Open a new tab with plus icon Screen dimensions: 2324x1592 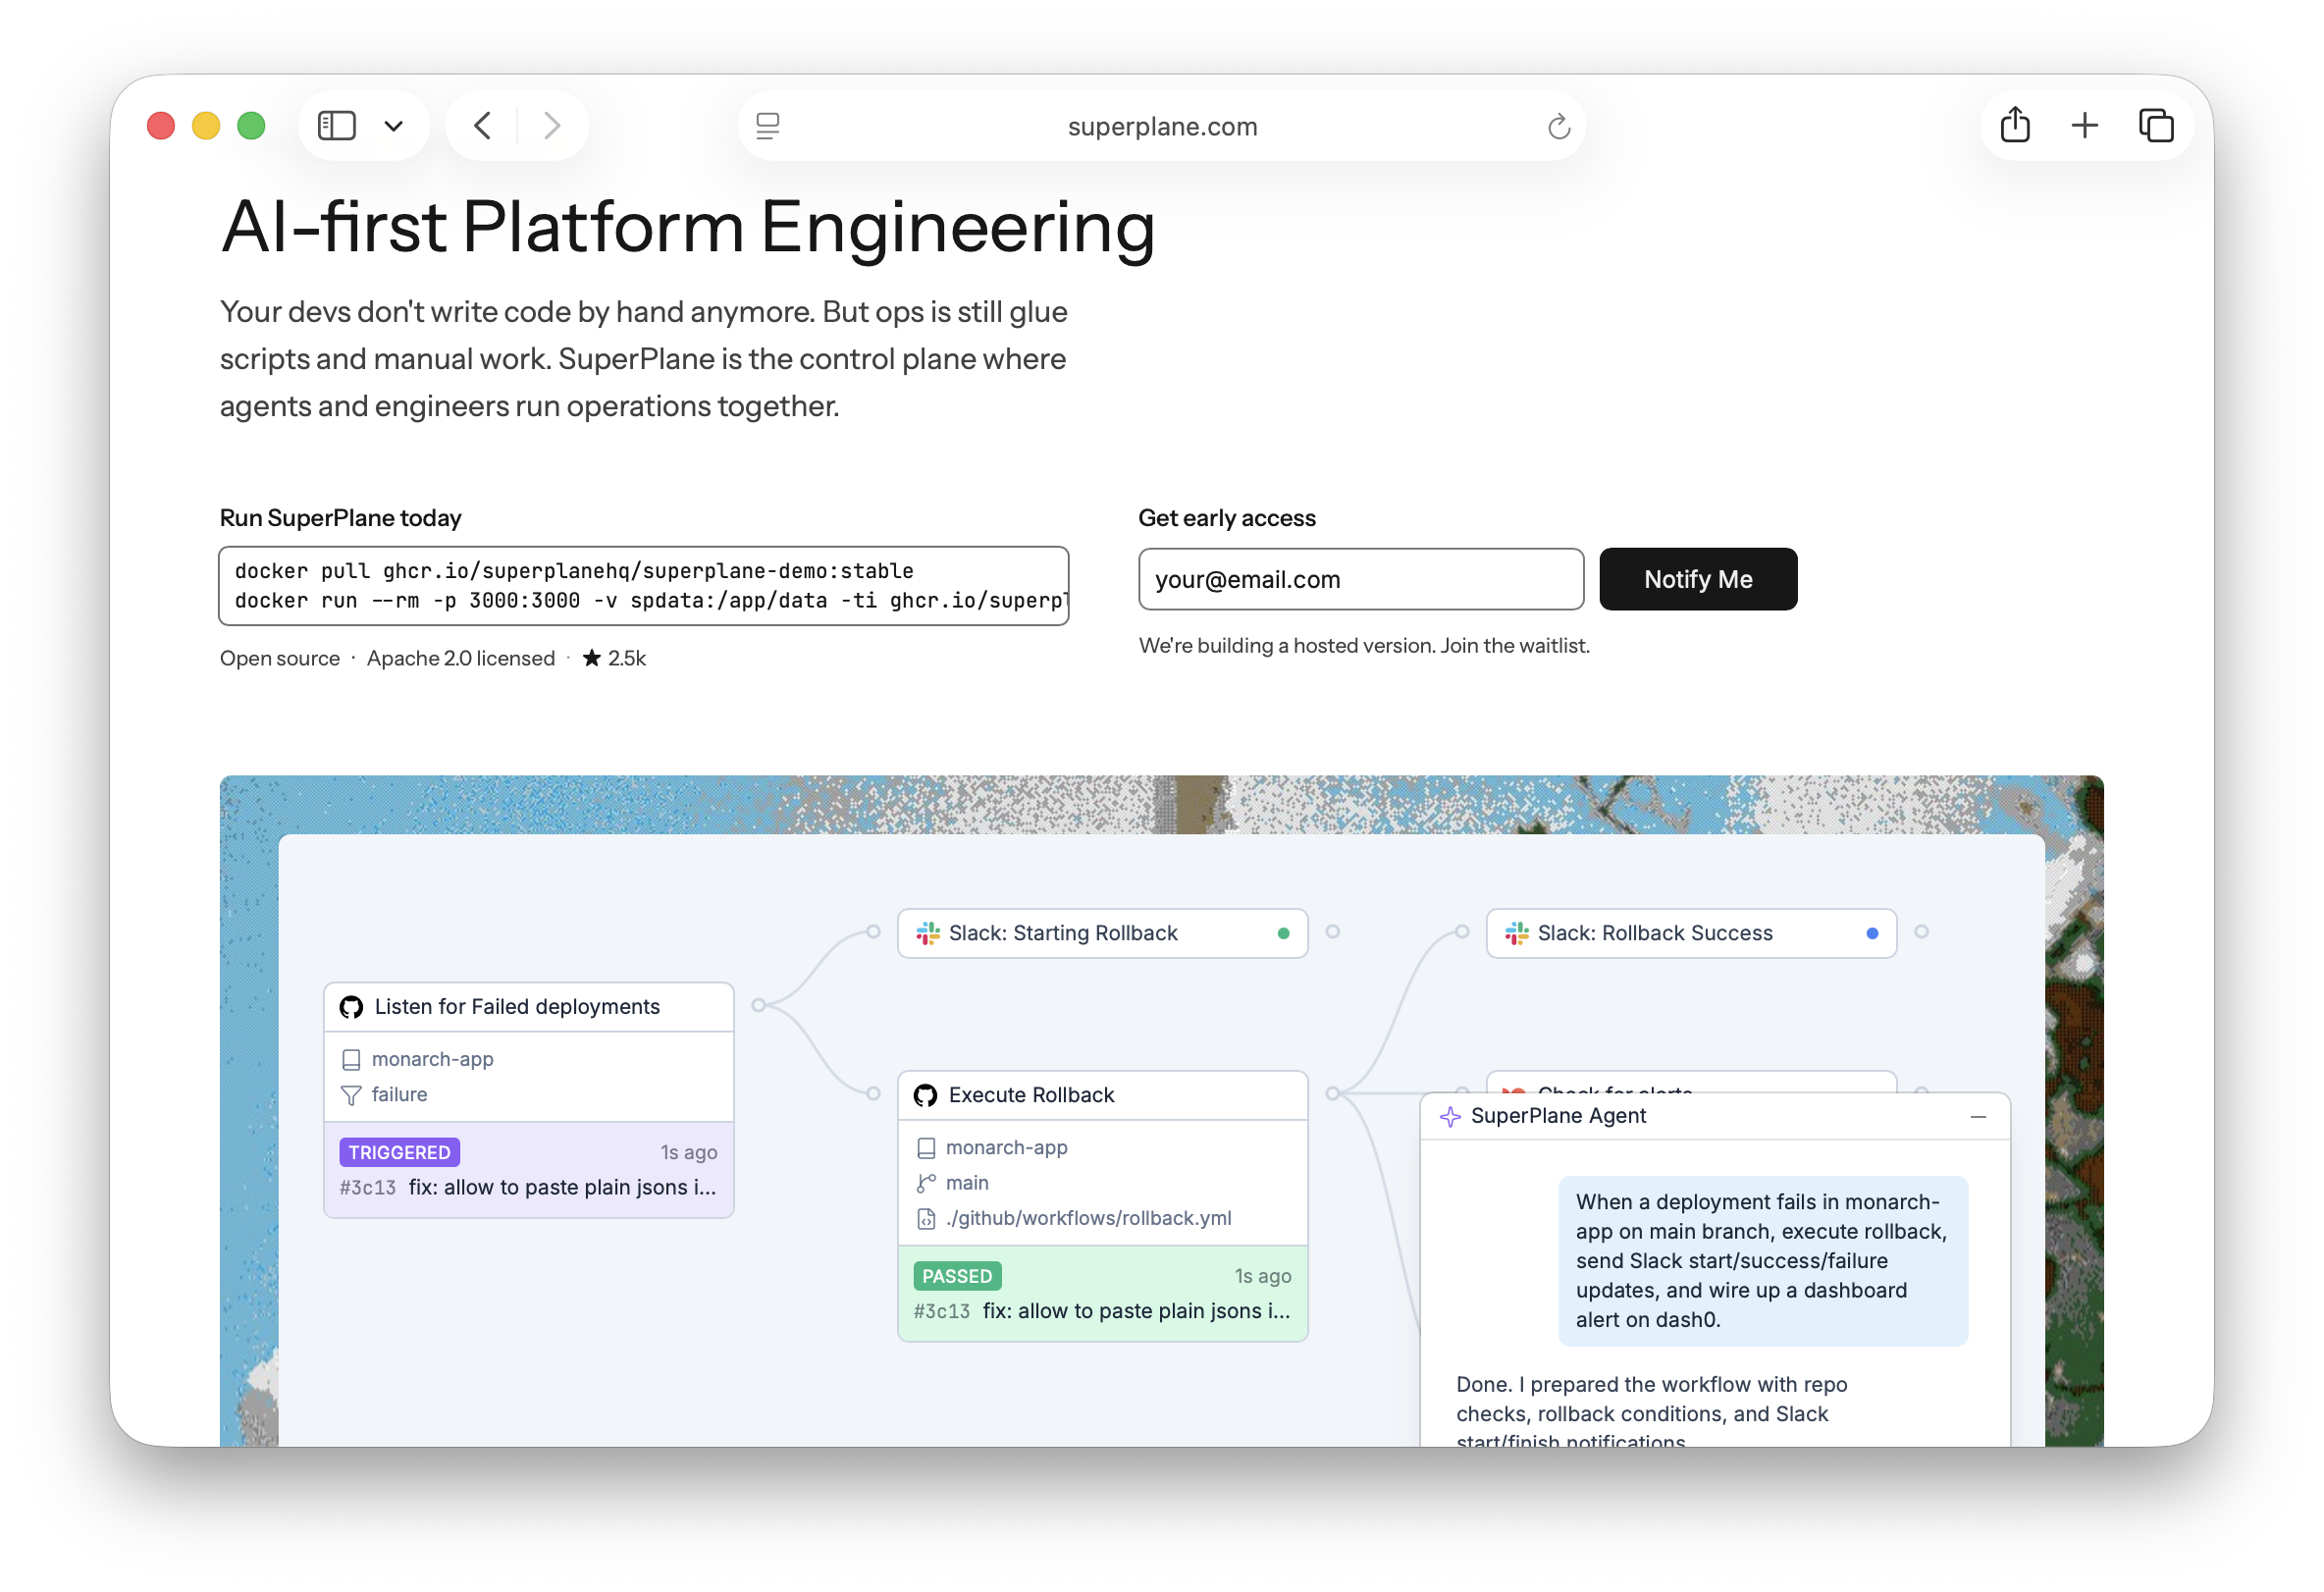2085,126
